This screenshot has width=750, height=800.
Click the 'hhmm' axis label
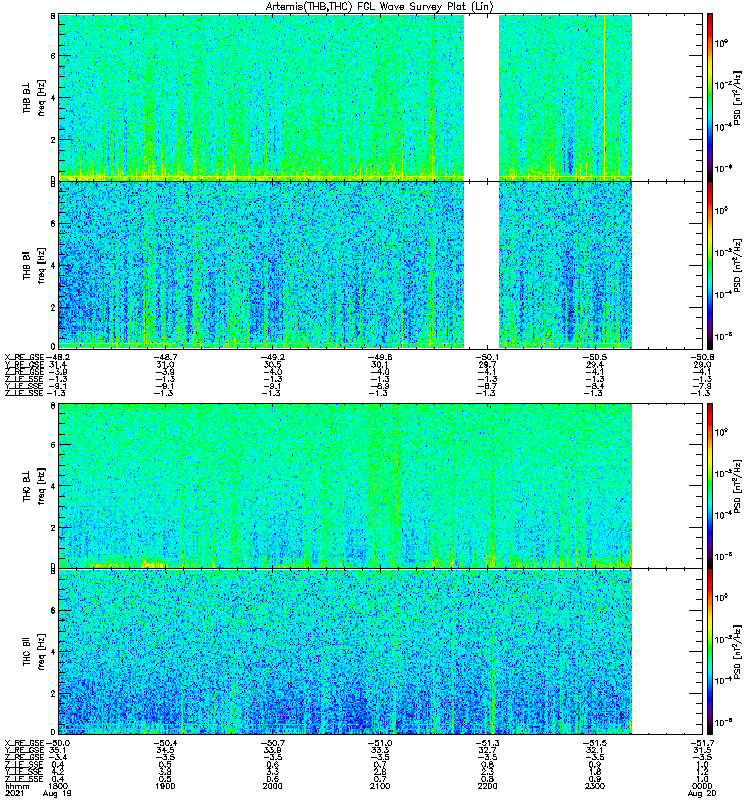click(16, 786)
